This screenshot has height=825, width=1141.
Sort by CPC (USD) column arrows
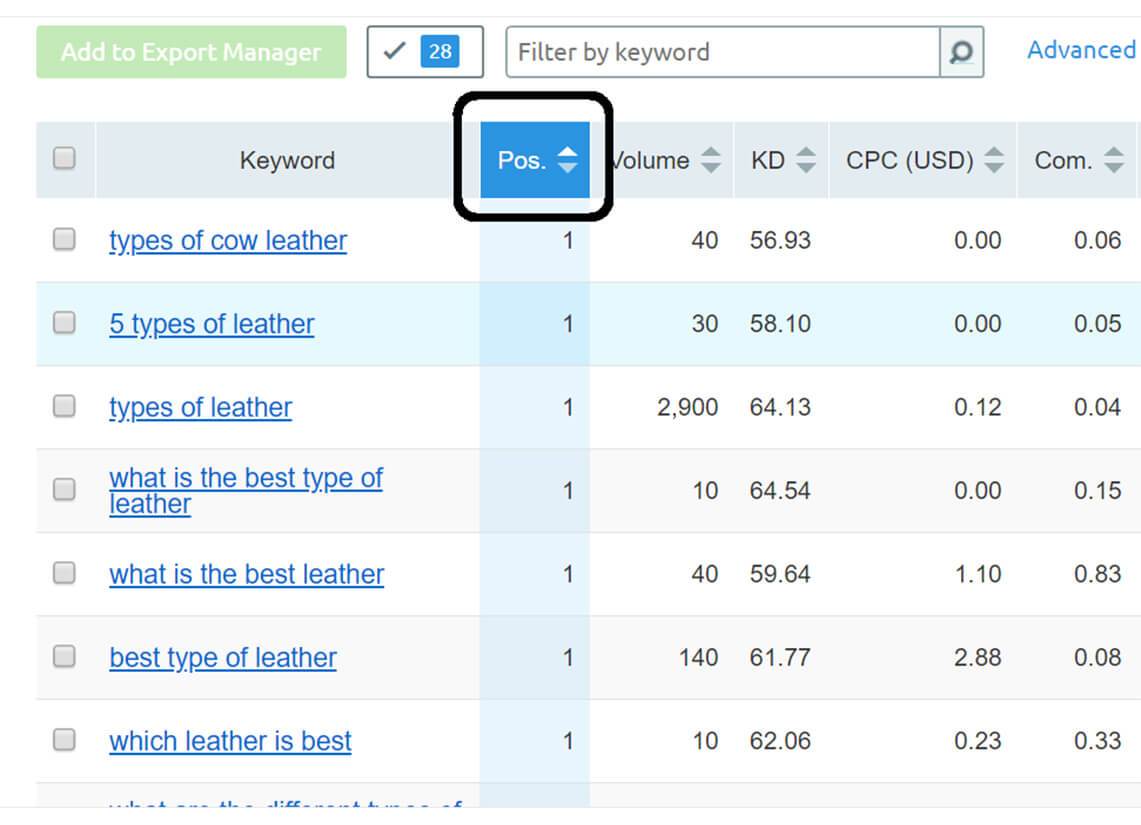click(x=993, y=159)
